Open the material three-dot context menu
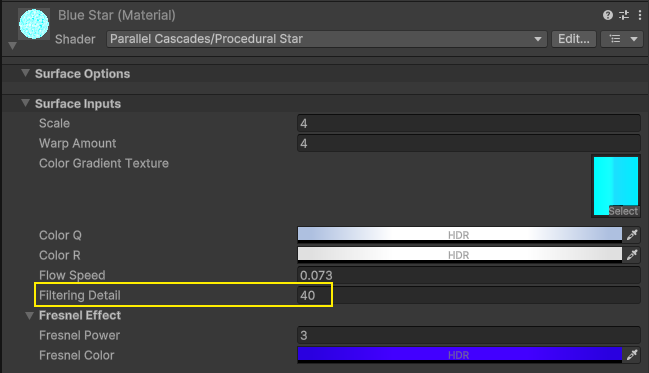The image size is (649, 373). tap(640, 15)
